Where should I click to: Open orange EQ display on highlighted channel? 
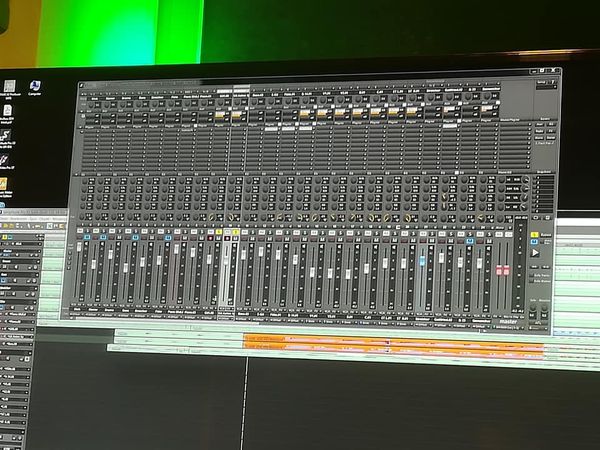coord(236,114)
